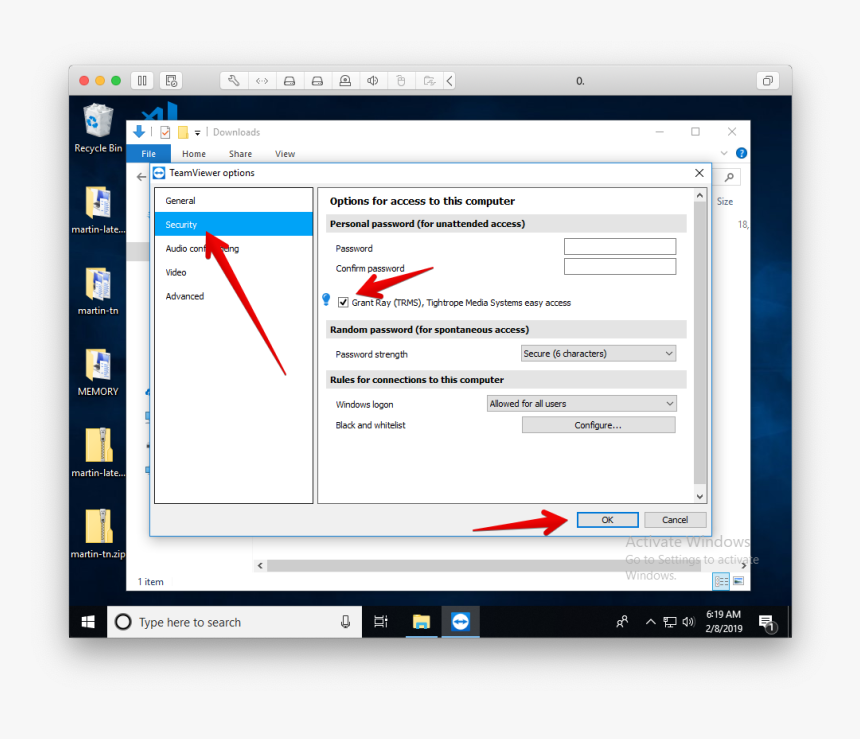
Task: Select the martin-tn.zip desktop icon
Action: [x=98, y=534]
